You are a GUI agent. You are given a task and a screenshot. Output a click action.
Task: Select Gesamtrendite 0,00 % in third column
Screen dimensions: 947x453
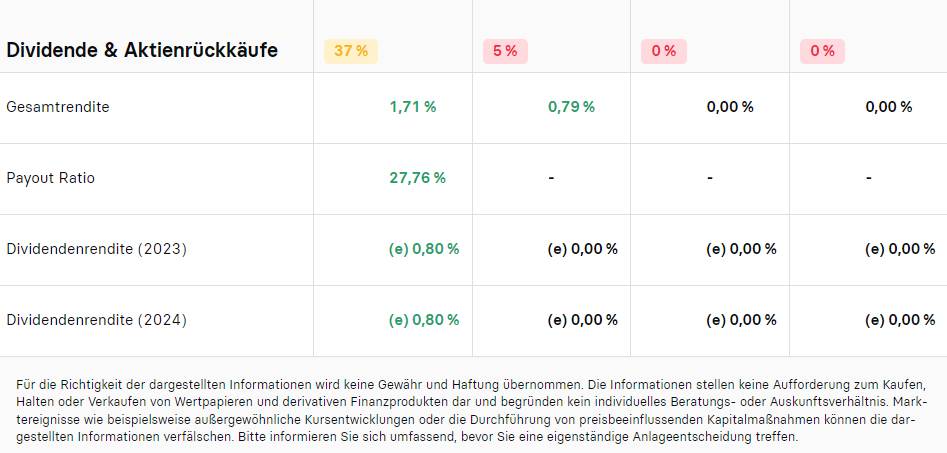click(x=730, y=107)
